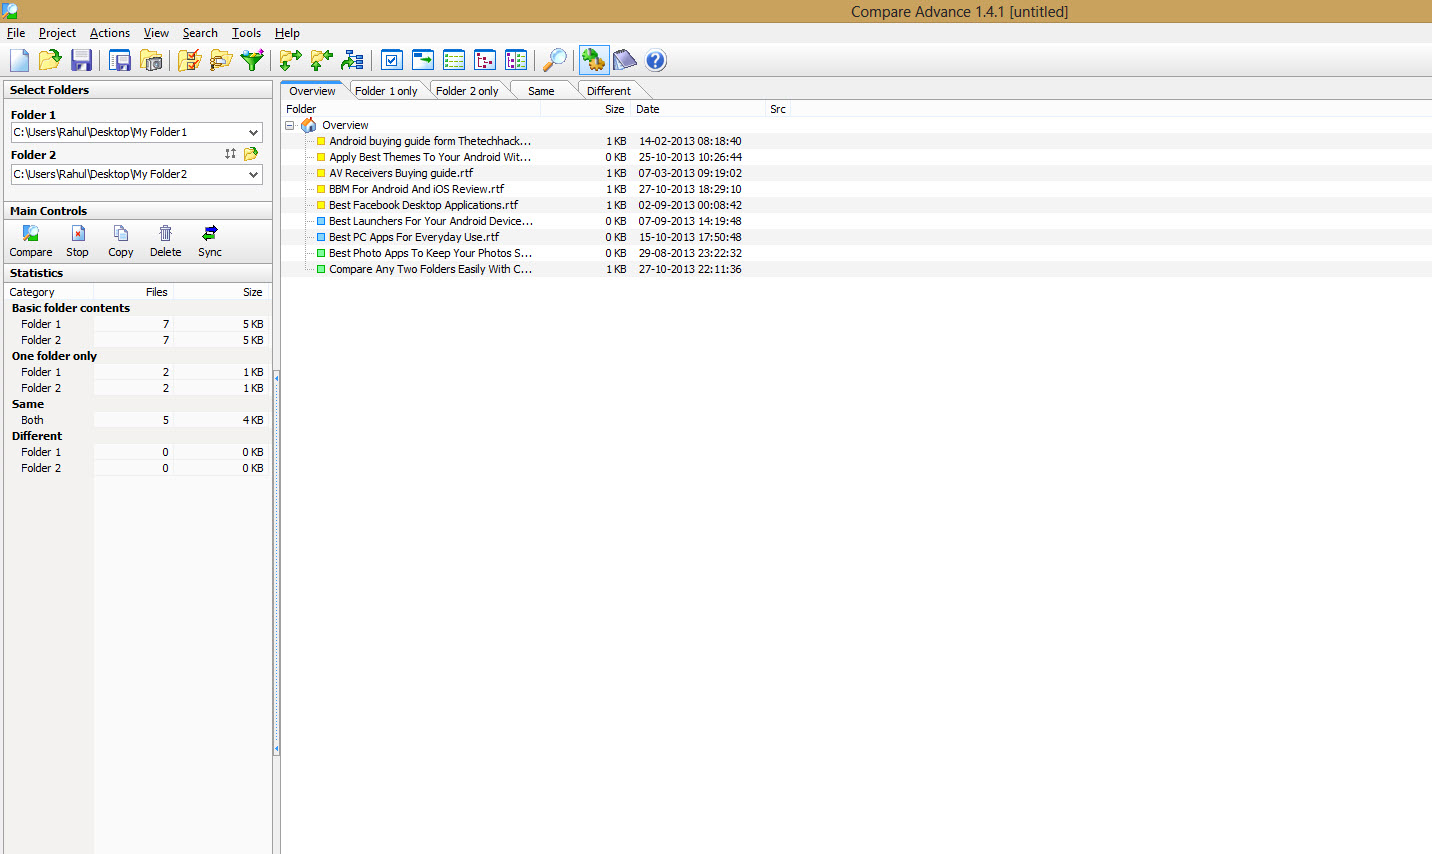This screenshot has width=1432, height=854.
Task: Click the Sync button in Main Controls
Action: click(210, 242)
